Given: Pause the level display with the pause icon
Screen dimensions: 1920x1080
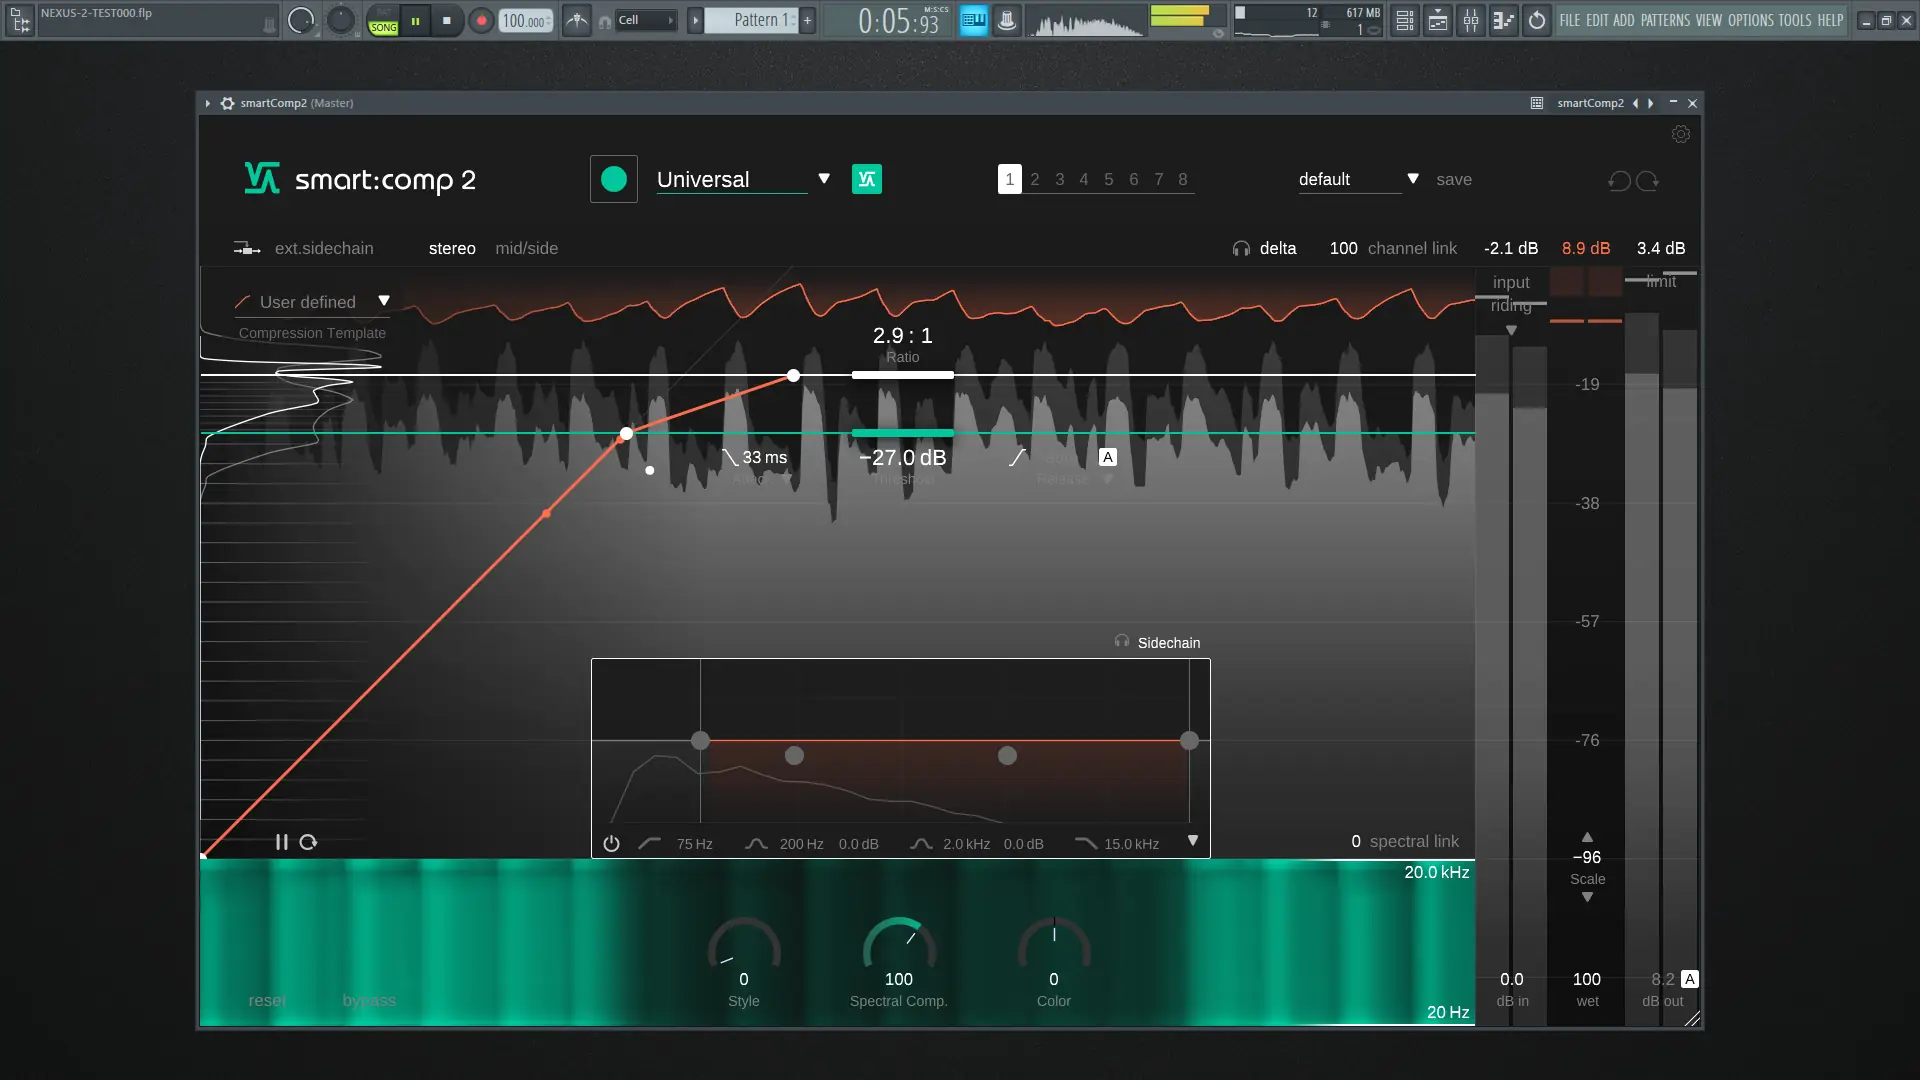Looking at the screenshot, I should (x=281, y=842).
